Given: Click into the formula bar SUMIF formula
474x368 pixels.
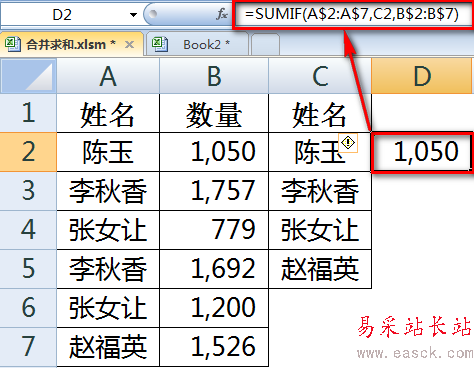Looking at the screenshot, I should click(353, 14).
